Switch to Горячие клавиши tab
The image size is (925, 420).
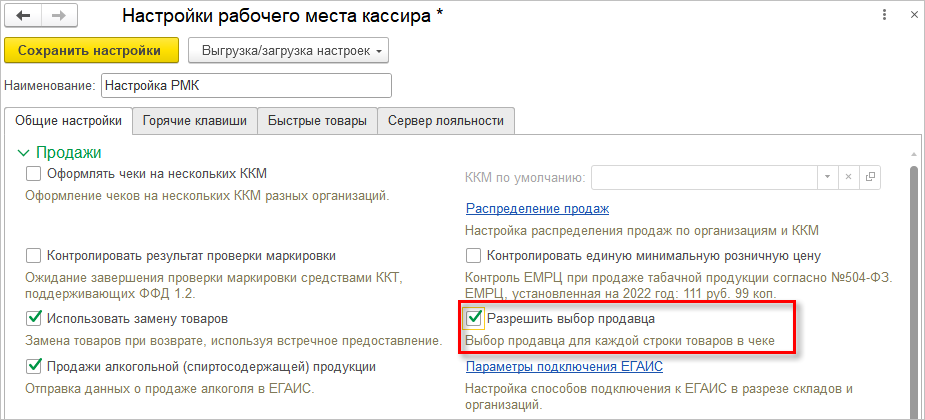click(195, 121)
